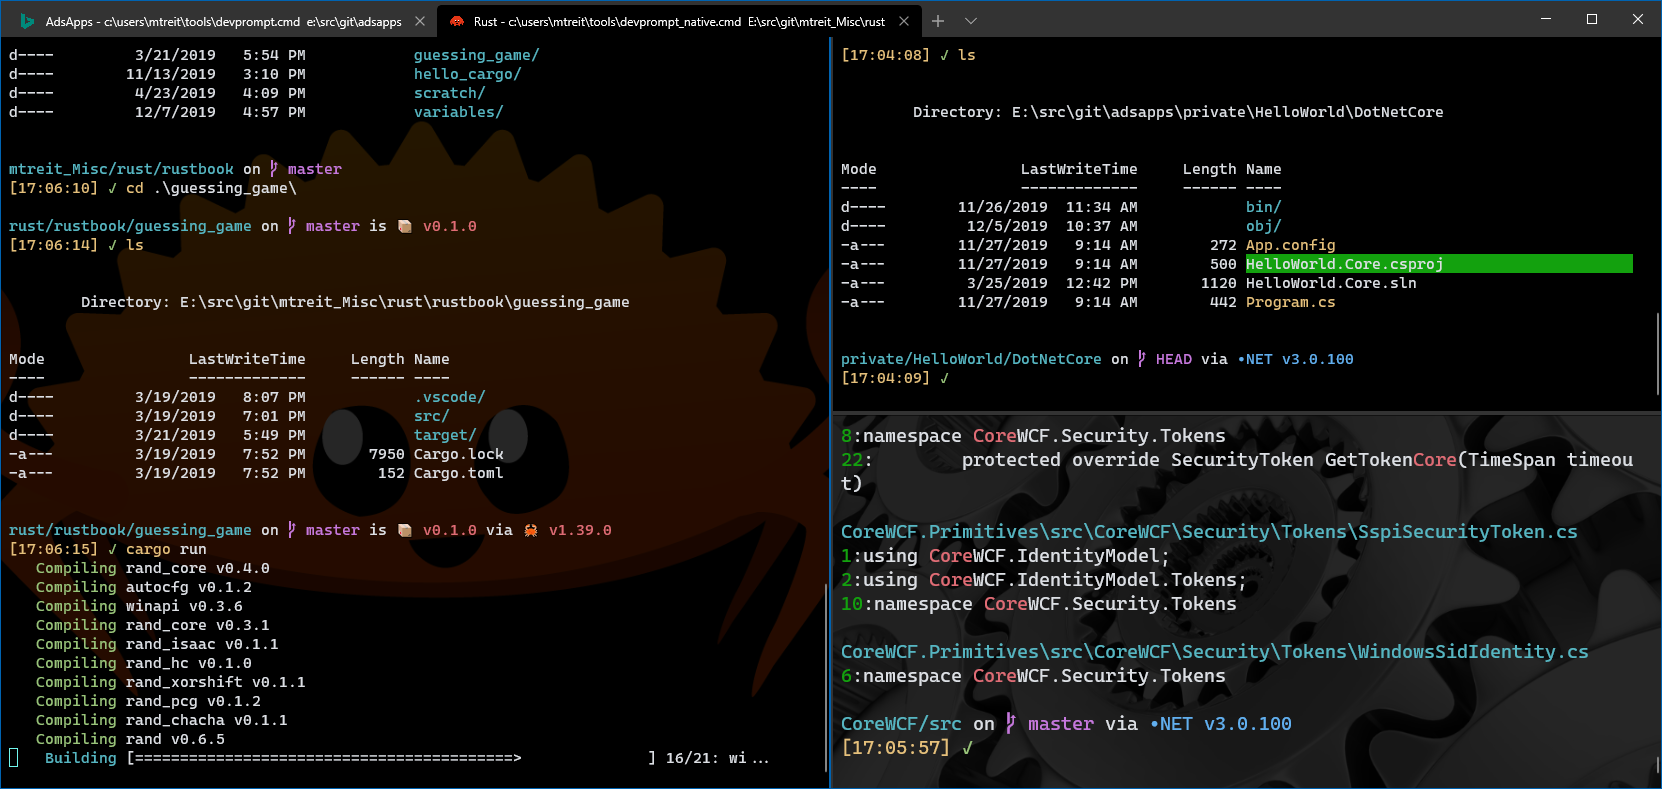Open the new-tab profile dropdown arrow
This screenshot has width=1662, height=789.
[971, 20]
